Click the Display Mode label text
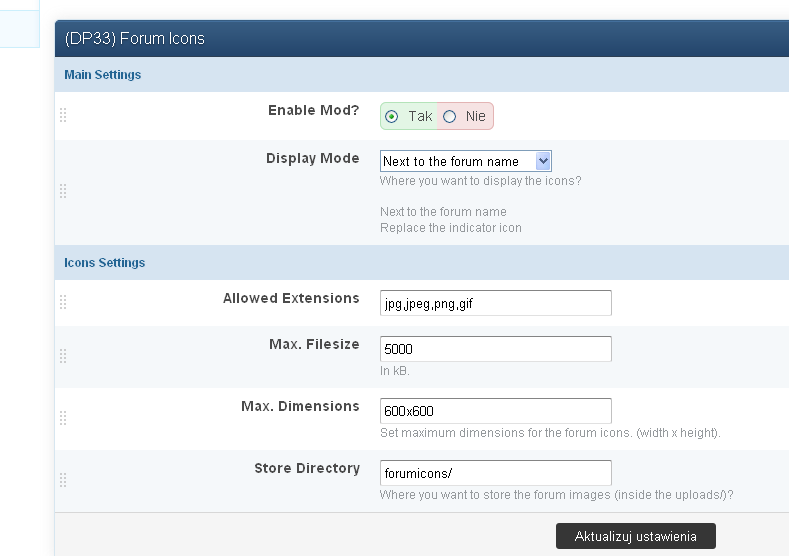This screenshot has height=556, width=789. [312, 158]
